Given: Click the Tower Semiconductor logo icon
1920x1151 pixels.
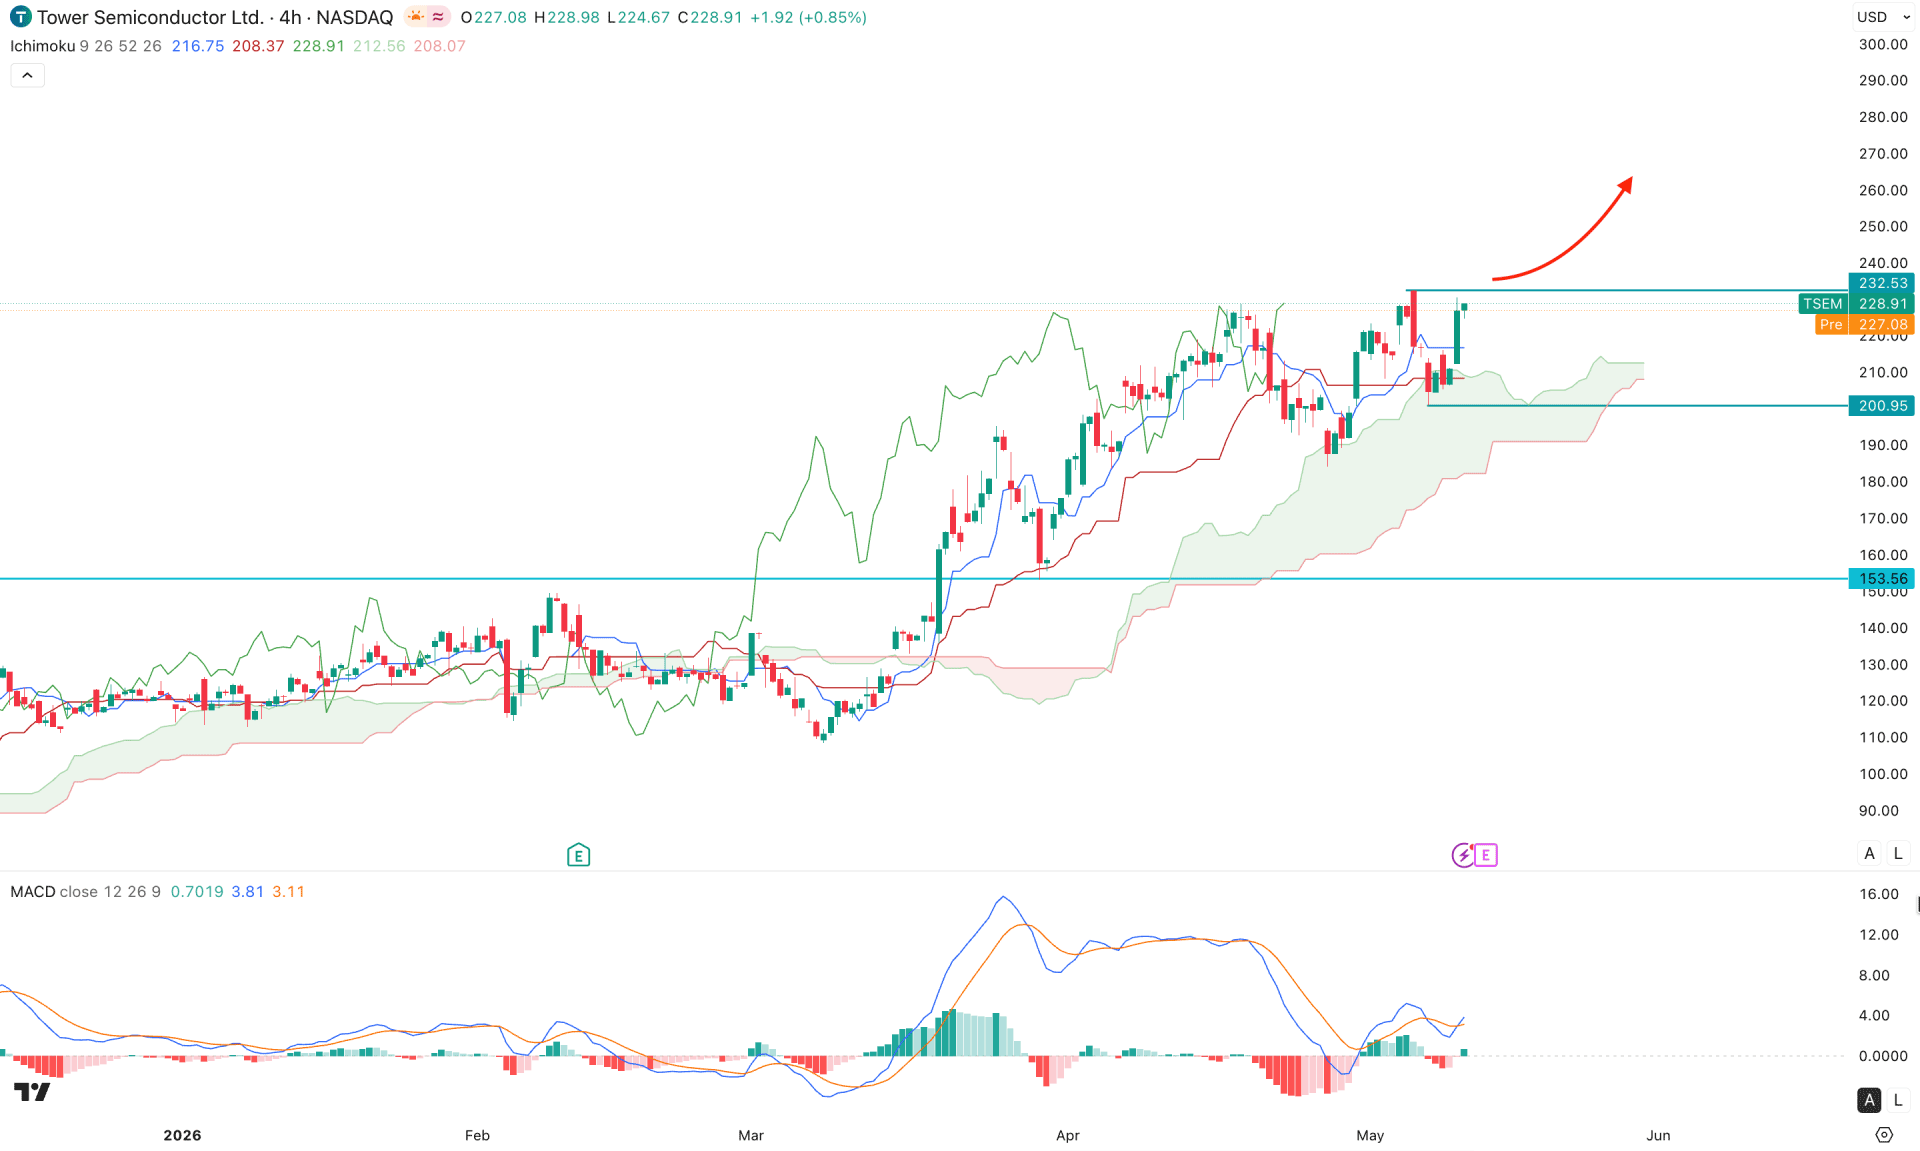Looking at the screenshot, I should (20, 17).
